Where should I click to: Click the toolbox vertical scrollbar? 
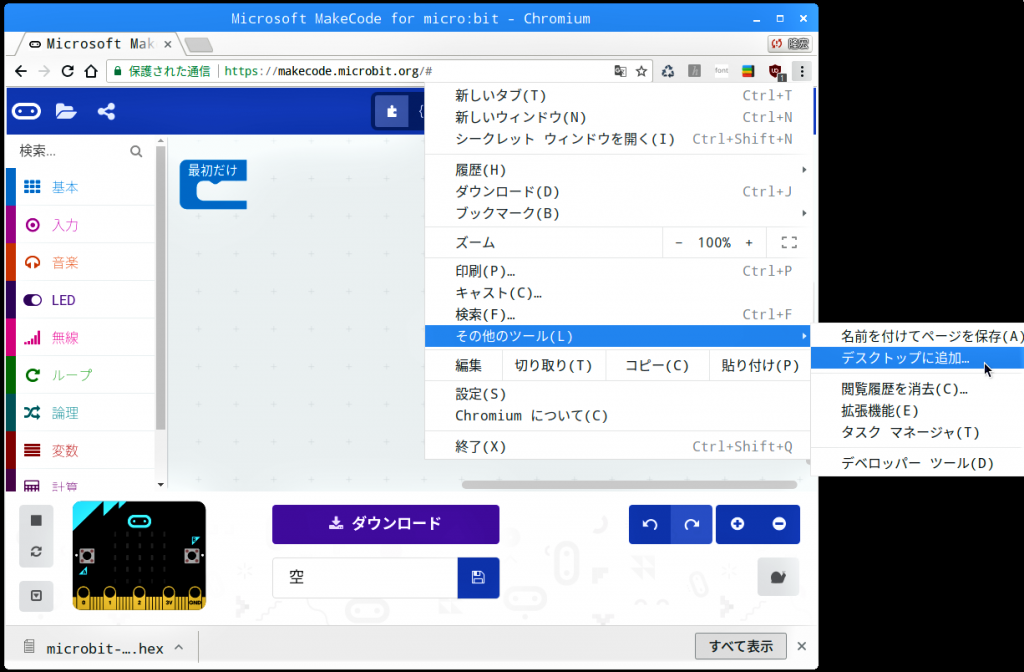161,289
